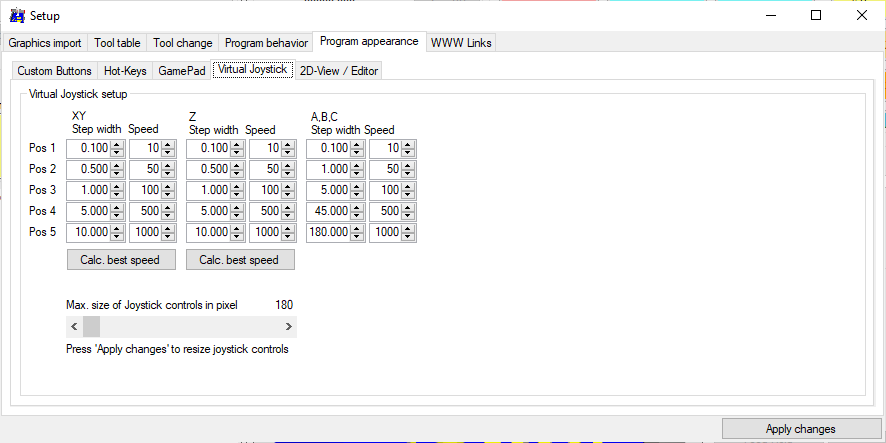Image resolution: width=886 pixels, height=443 pixels.
Task: Select the Hot-Keys sub-tab
Action: 125,71
